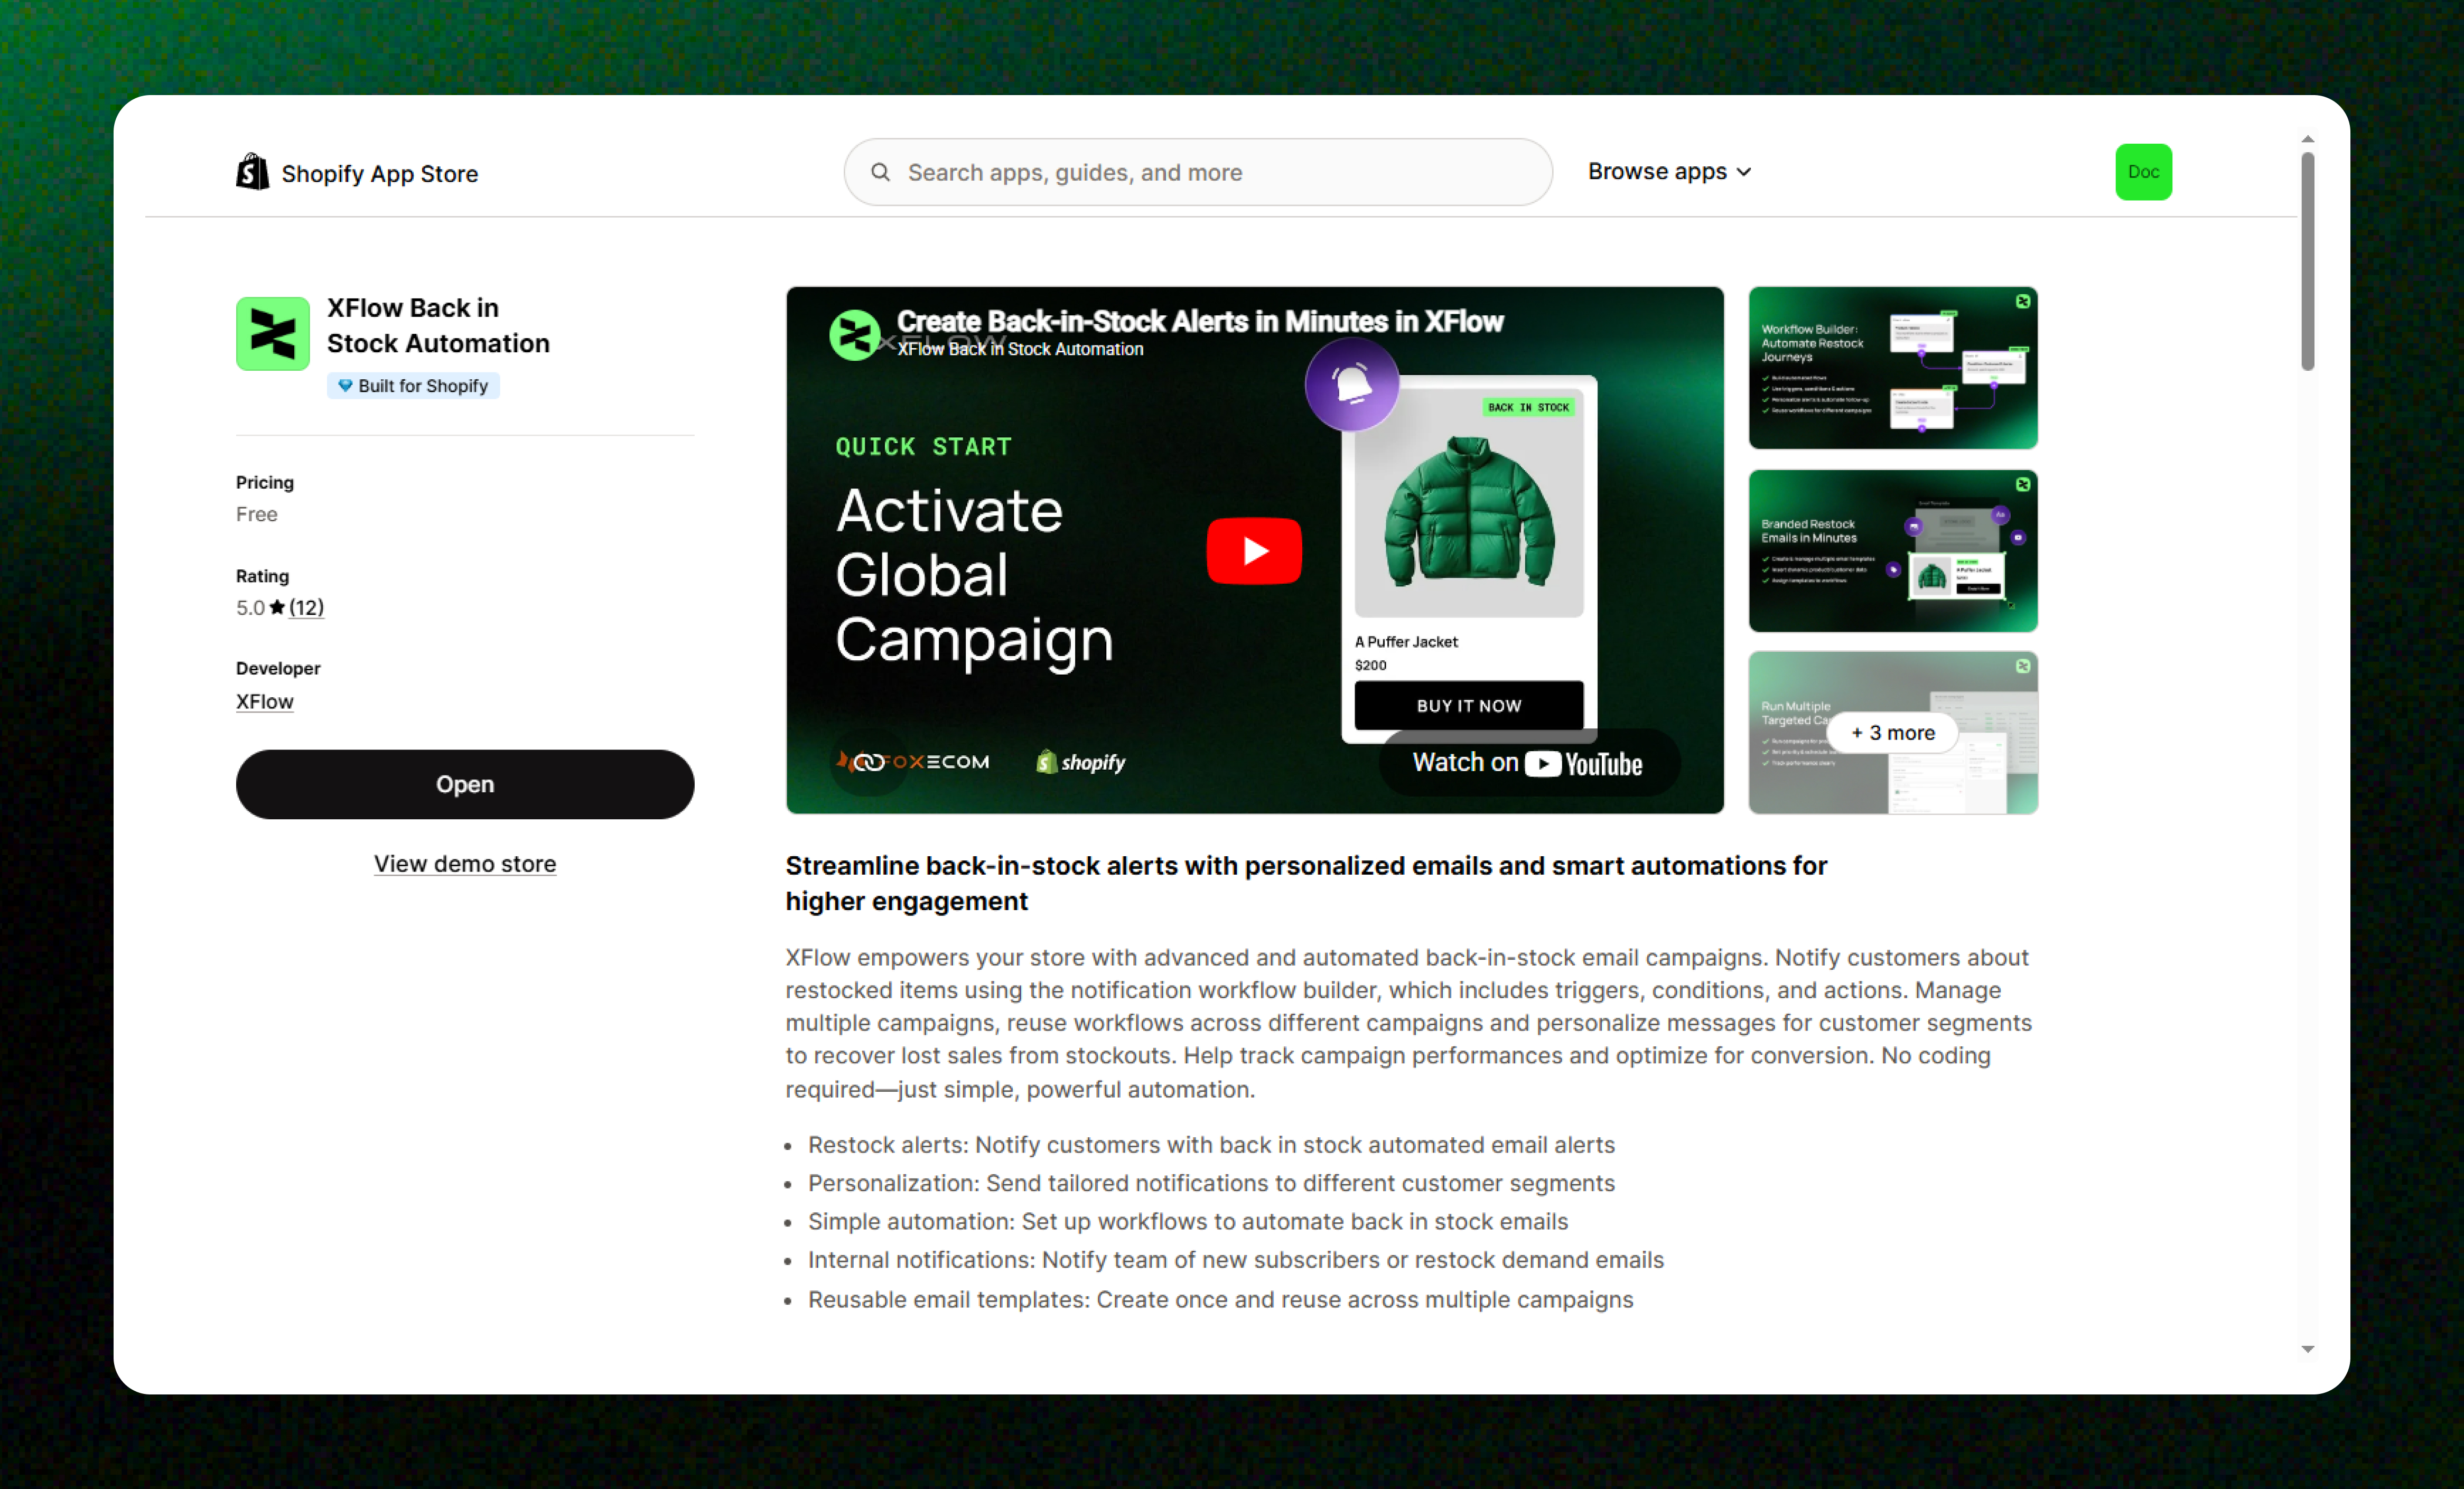Show the + 3 more screenshots

(x=1892, y=733)
